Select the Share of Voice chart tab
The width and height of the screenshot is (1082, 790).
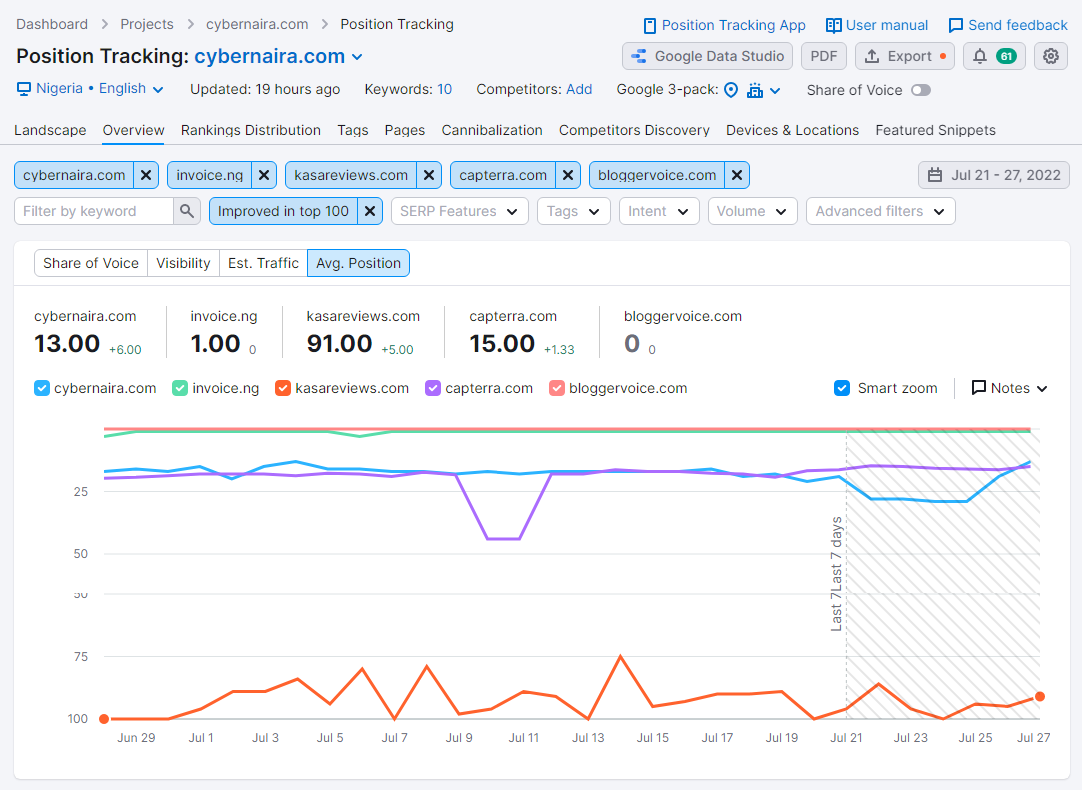point(90,263)
